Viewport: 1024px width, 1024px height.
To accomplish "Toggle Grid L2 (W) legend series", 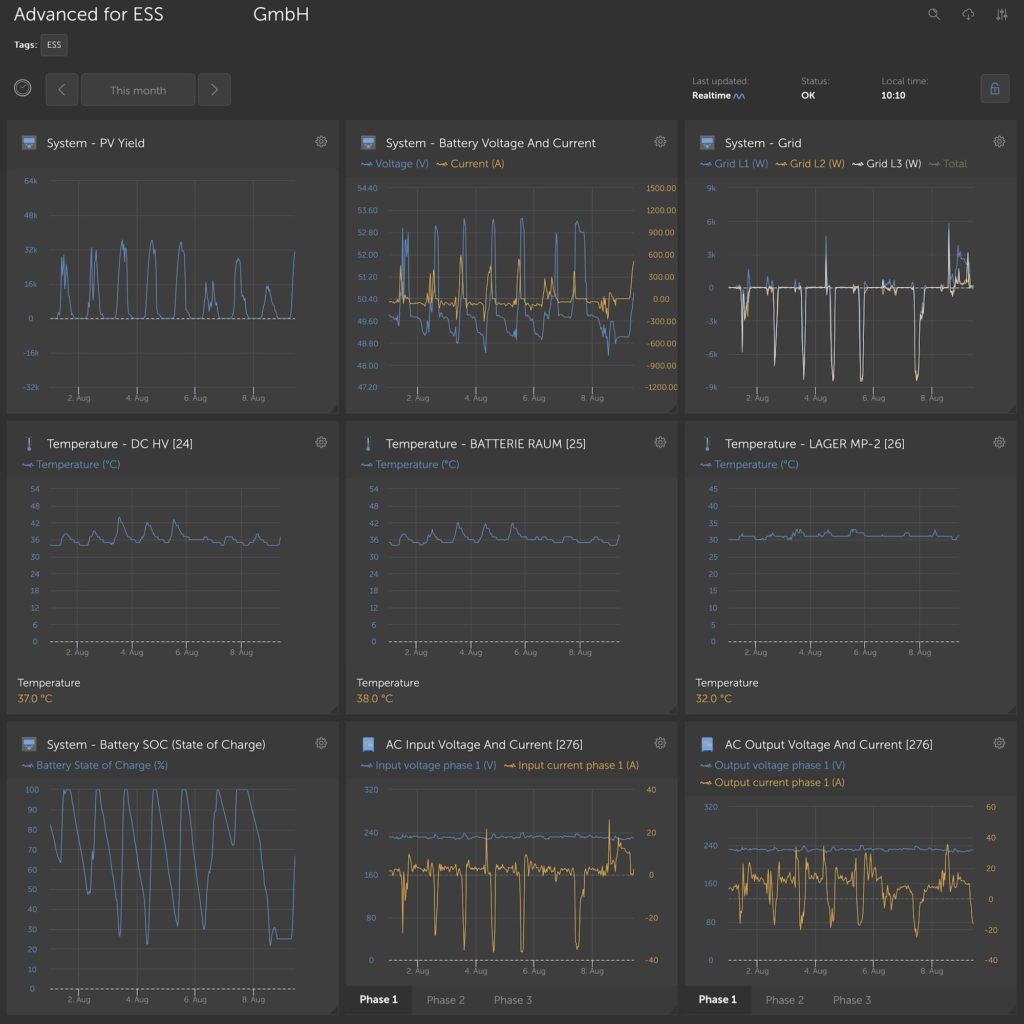I will (810, 164).
